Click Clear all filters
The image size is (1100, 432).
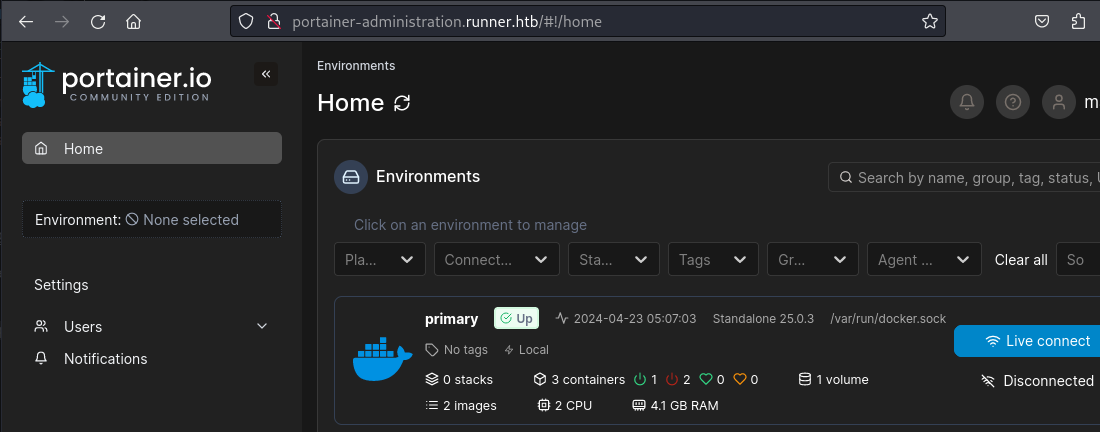tap(1021, 260)
